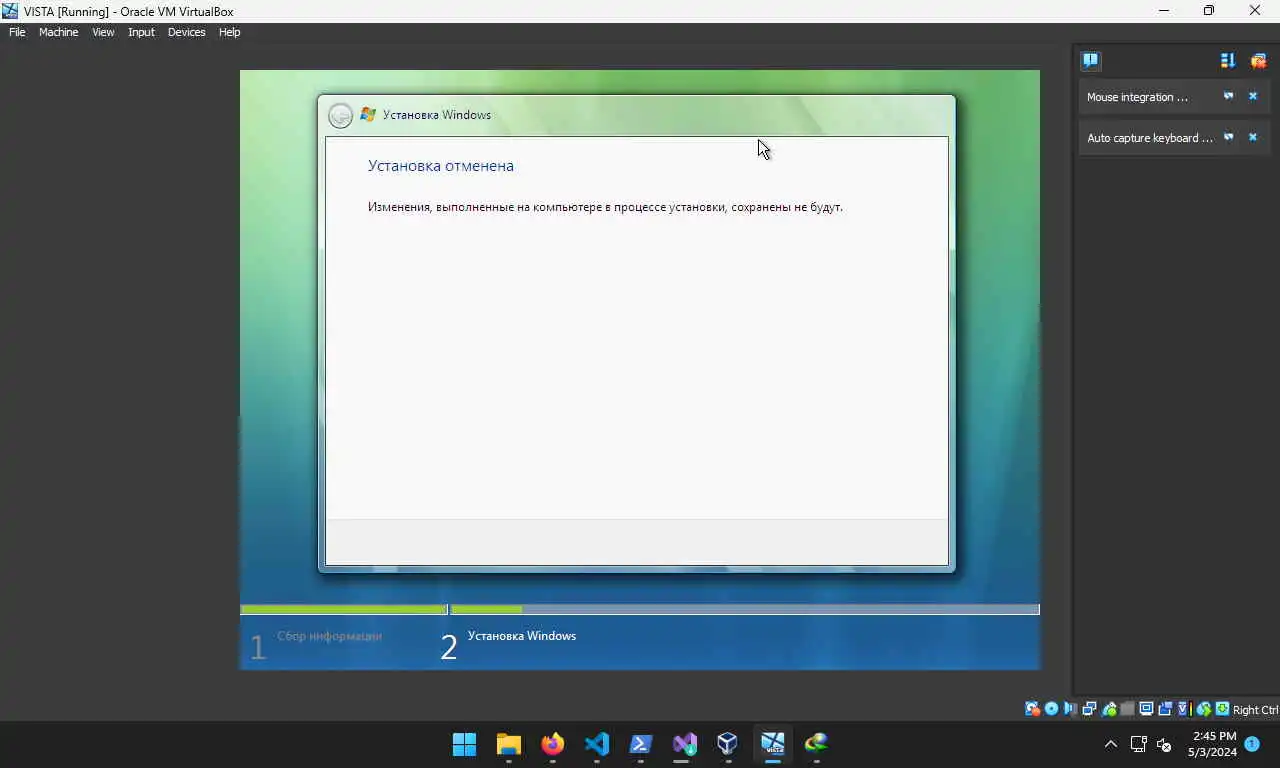Viewport: 1280px width, 768px height.
Task: Click the Right Ctrl host key label
Action: [x=1255, y=710]
